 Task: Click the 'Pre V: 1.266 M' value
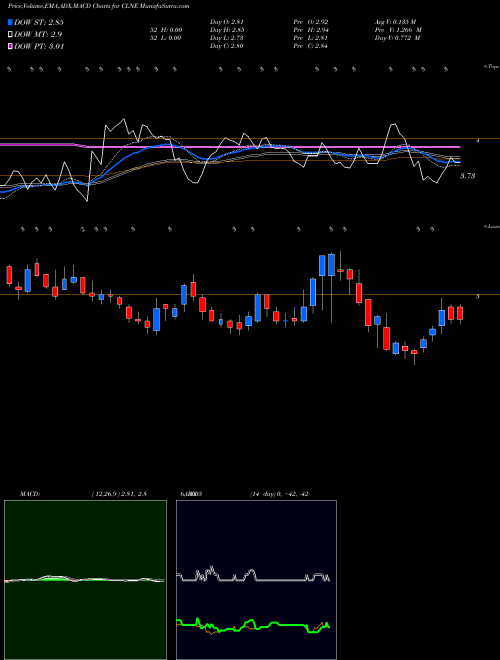pyautogui.click(x=398, y=30)
